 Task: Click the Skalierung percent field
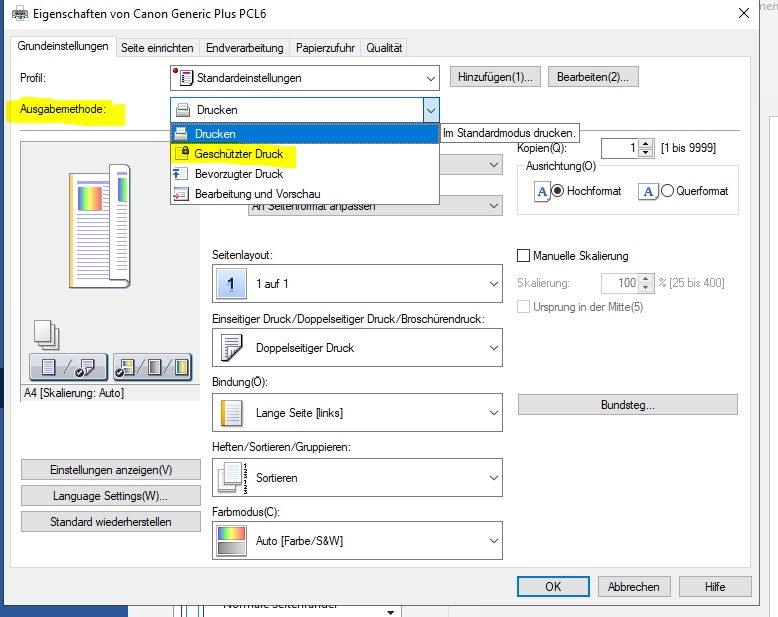[620, 283]
